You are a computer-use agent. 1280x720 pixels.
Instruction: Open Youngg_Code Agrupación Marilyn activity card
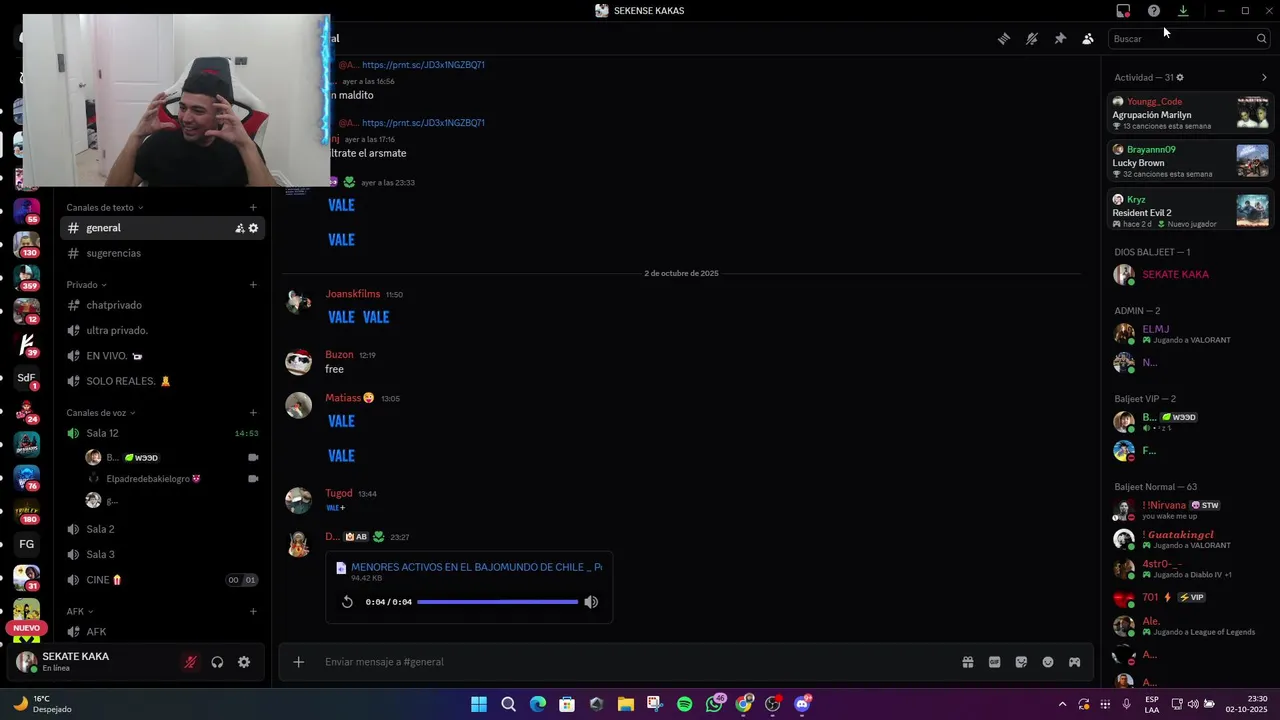(1190, 113)
